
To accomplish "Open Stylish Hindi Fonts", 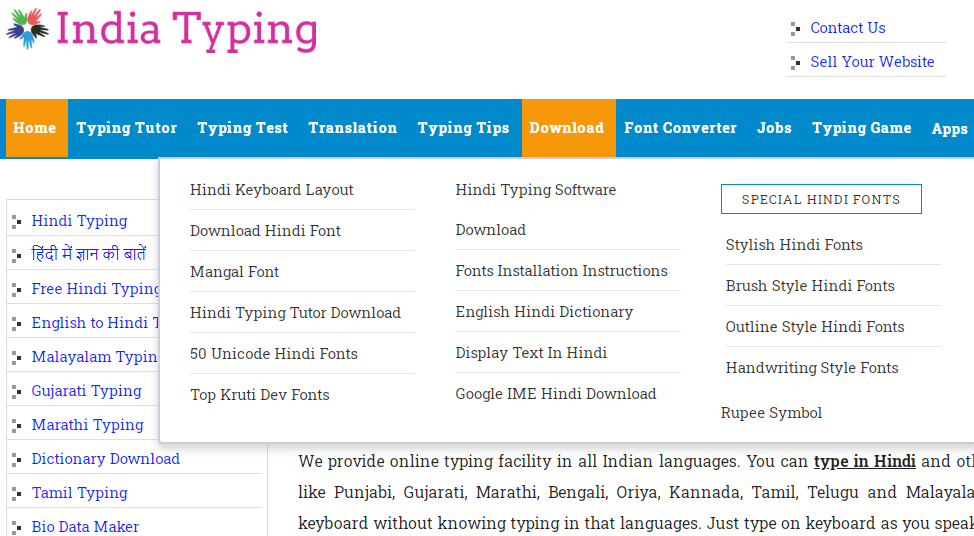I will tap(794, 245).
